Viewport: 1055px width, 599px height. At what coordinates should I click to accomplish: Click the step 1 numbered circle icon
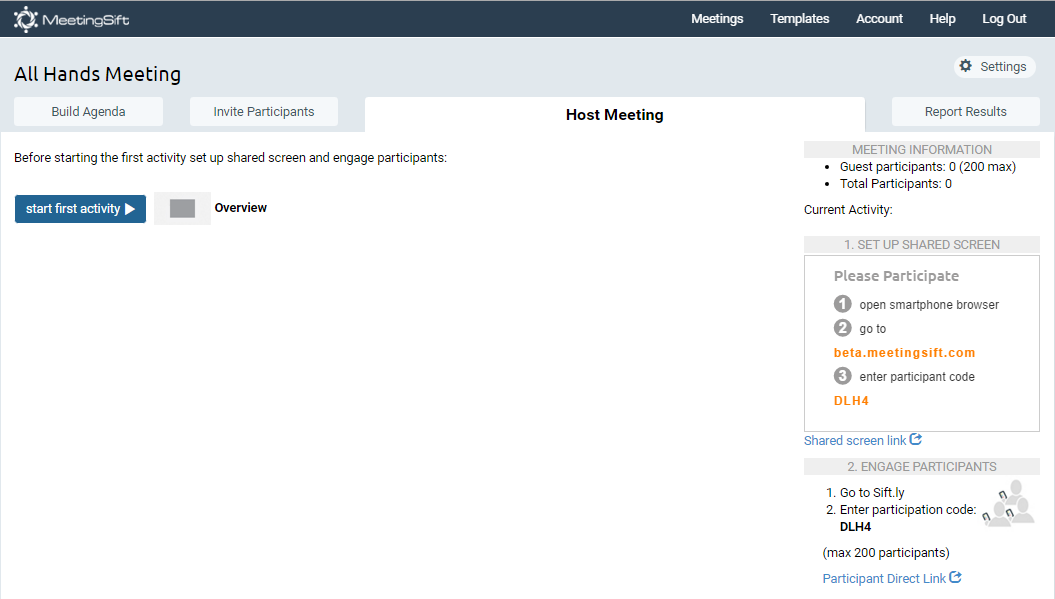843,304
